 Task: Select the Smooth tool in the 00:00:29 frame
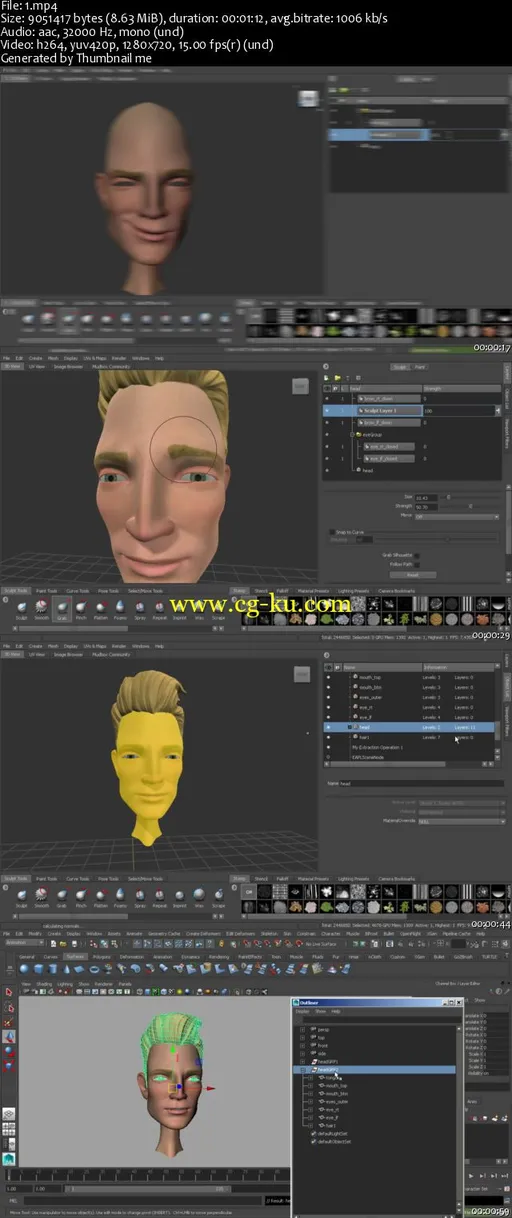coord(41,607)
